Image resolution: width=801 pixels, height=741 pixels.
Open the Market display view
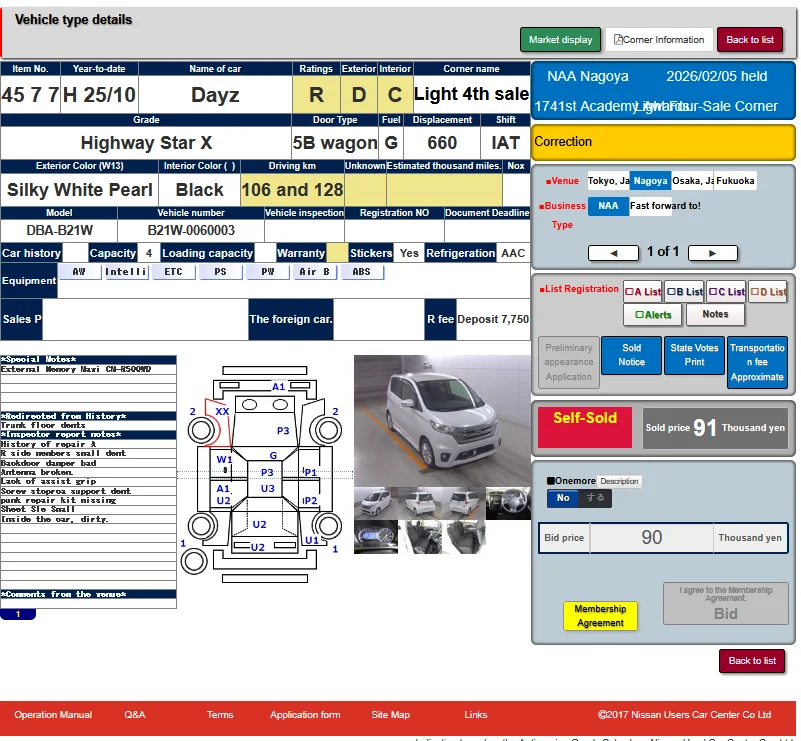coord(560,39)
